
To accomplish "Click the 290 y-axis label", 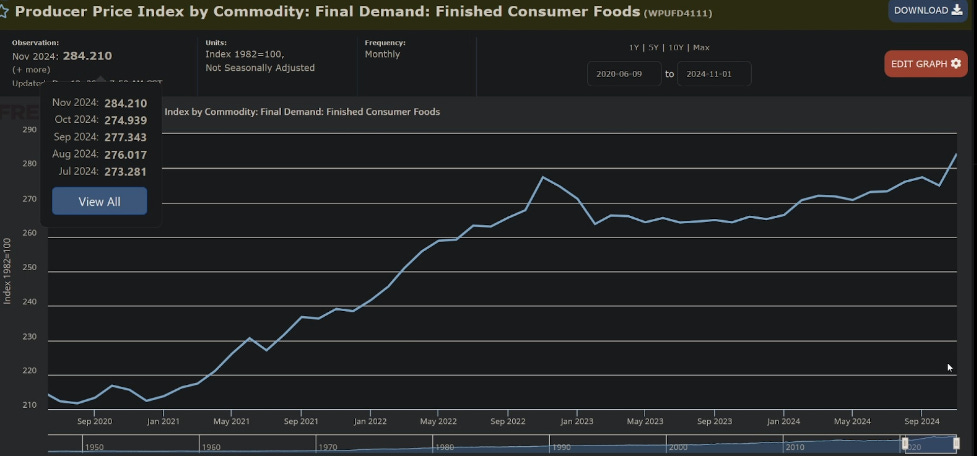I will click(x=29, y=130).
